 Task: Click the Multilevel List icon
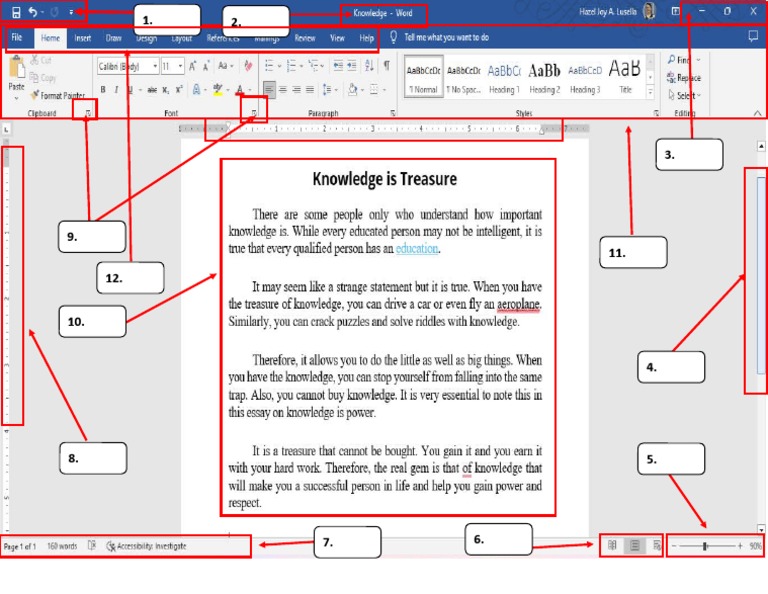[313, 66]
